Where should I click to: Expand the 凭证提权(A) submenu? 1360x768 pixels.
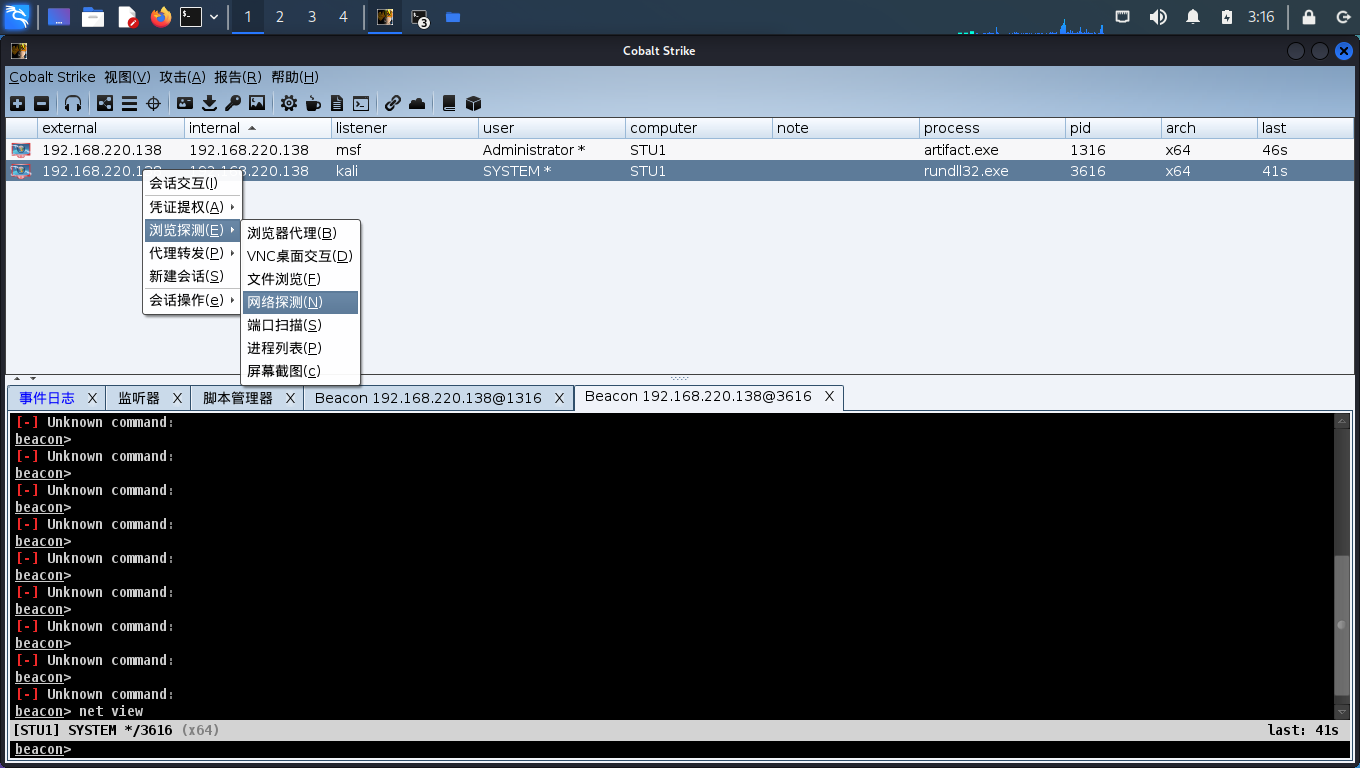pyautogui.click(x=193, y=207)
